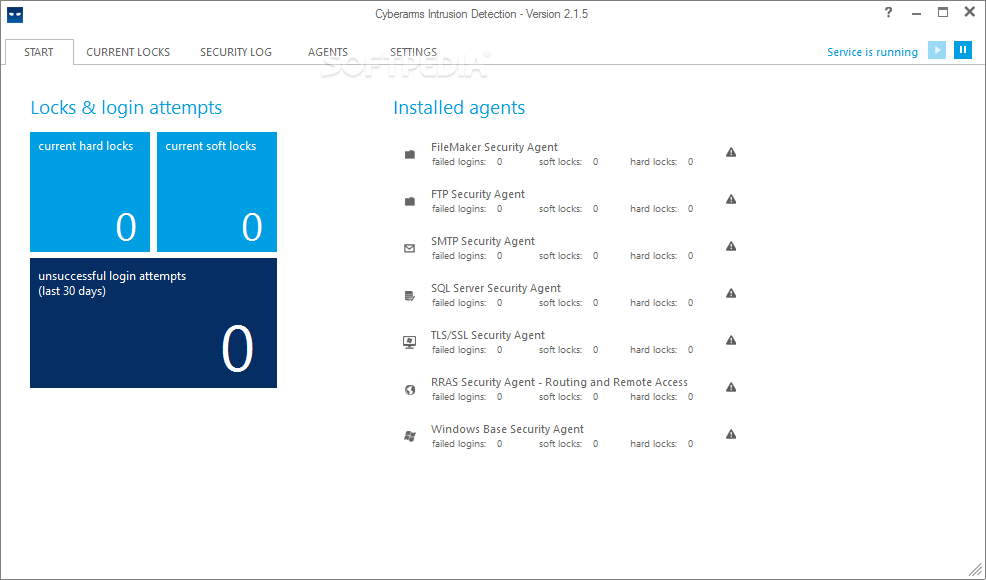Click the warning triangle for Windows Base Security Agent
This screenshot has width=986, height=580.
point(731,435)
